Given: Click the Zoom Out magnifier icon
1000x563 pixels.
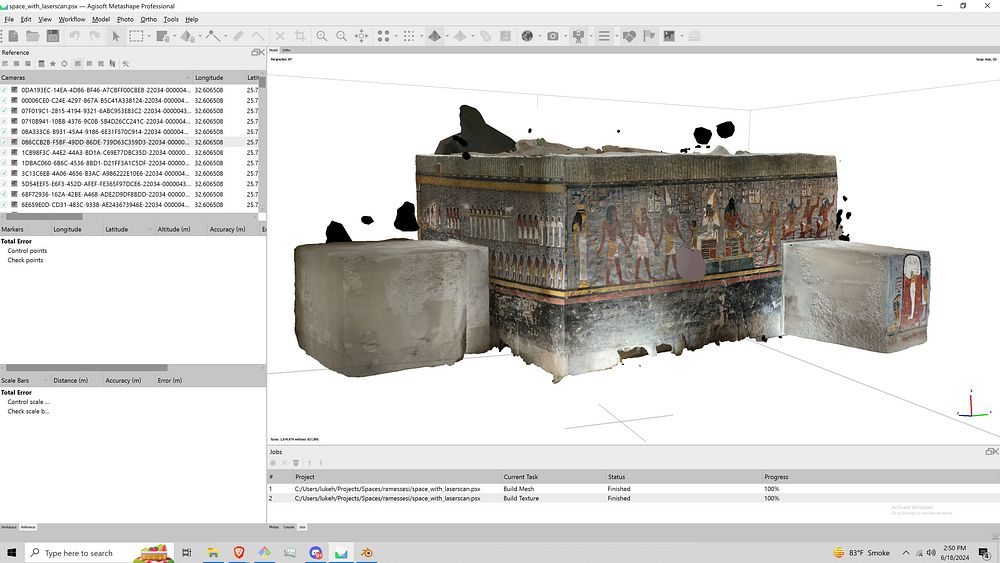Looking at the screenshot, I should click(x=342, y=36).
